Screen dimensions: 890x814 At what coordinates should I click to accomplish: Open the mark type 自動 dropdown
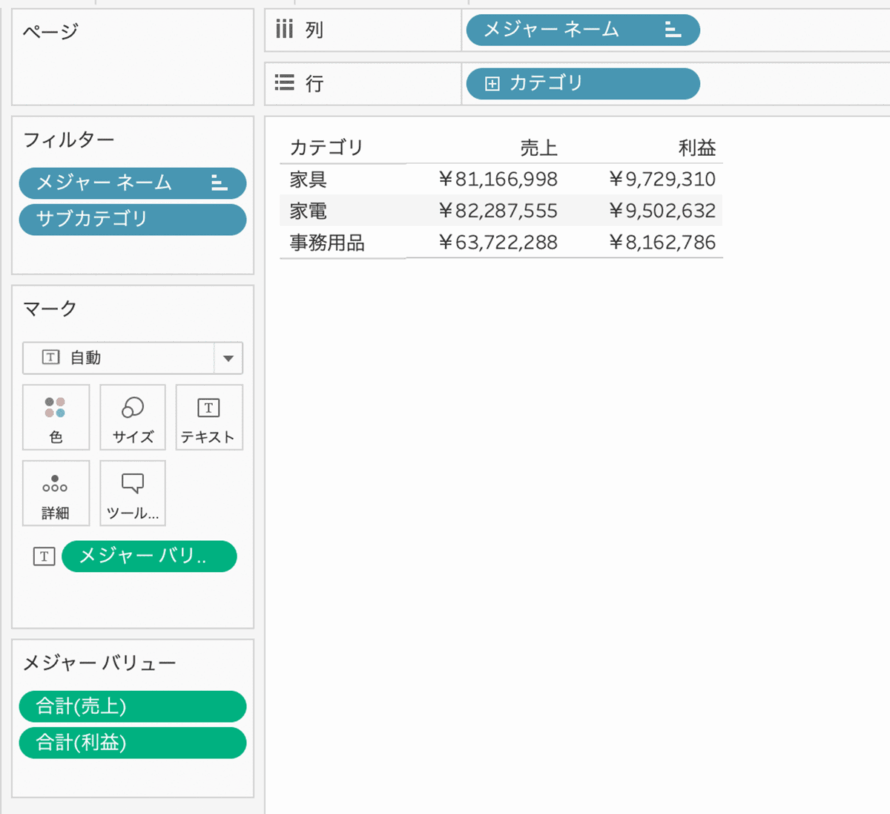coord(133,358)
